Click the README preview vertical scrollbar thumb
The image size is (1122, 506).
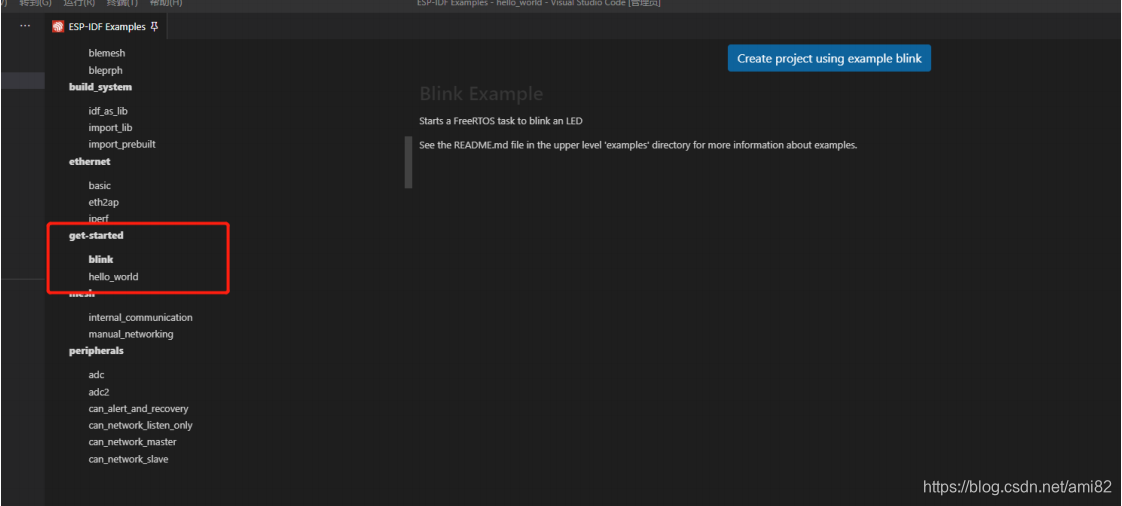coord(409,162)
